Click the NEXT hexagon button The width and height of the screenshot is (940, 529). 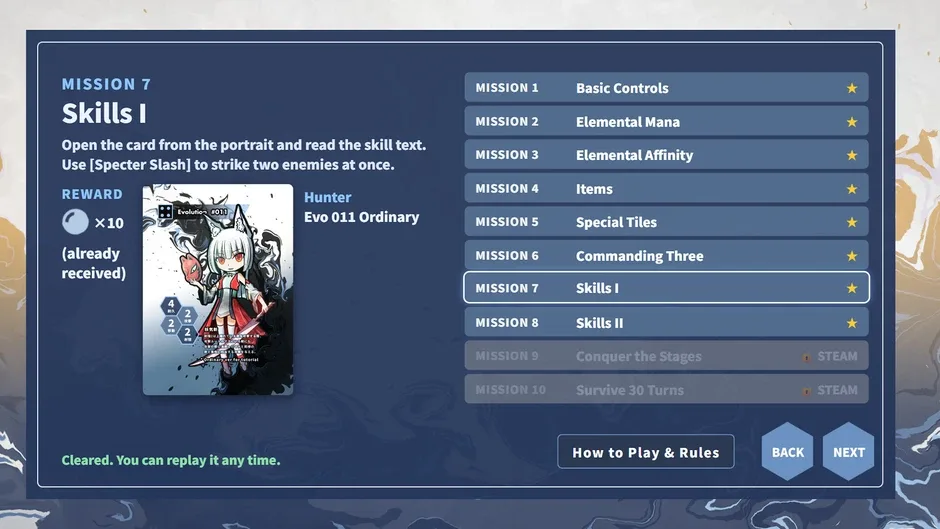click(x=848, y=452)
